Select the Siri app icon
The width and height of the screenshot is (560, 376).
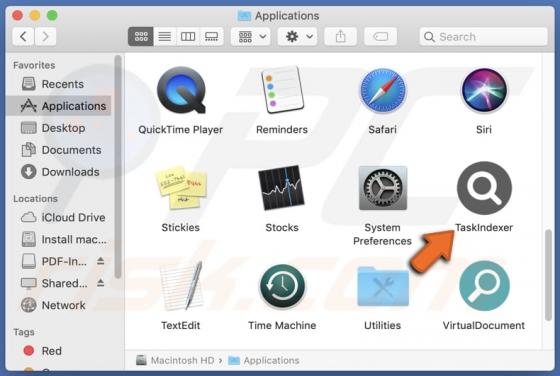click(484, 91)
